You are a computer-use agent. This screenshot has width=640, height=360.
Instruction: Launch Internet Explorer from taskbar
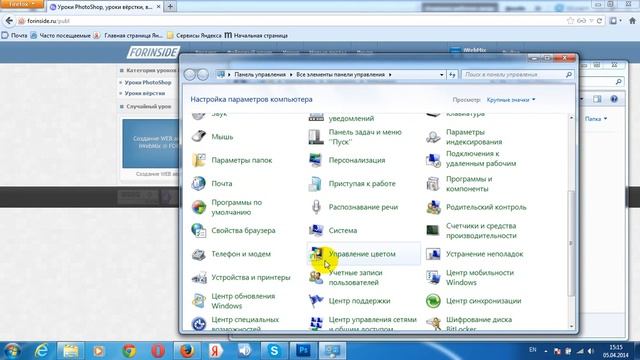(41, 351)
